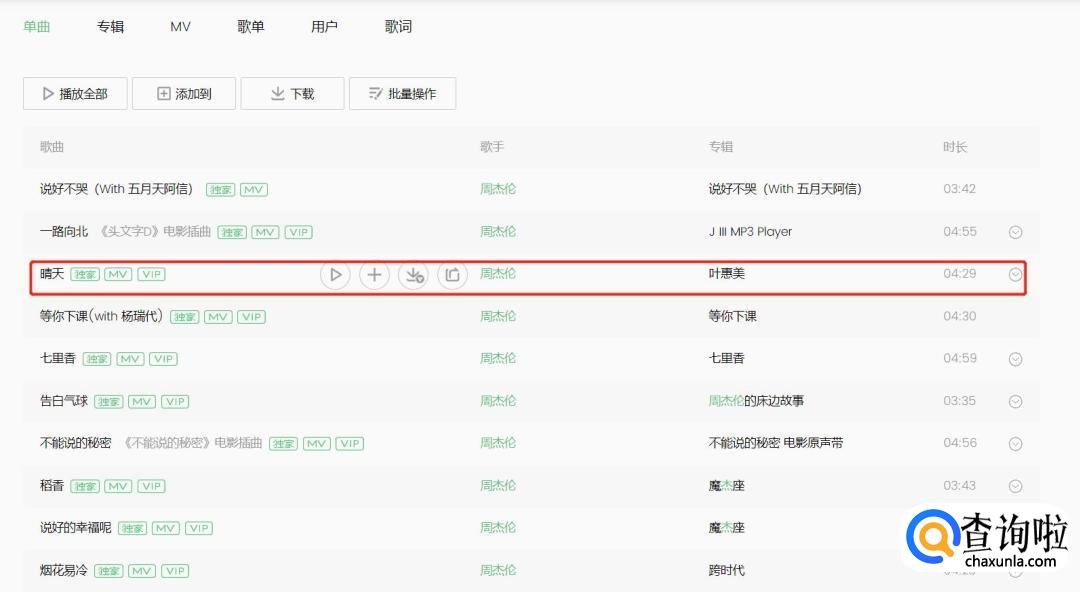
Task: Open MV badge for 七里香
Action: click(x=129, y=359)
